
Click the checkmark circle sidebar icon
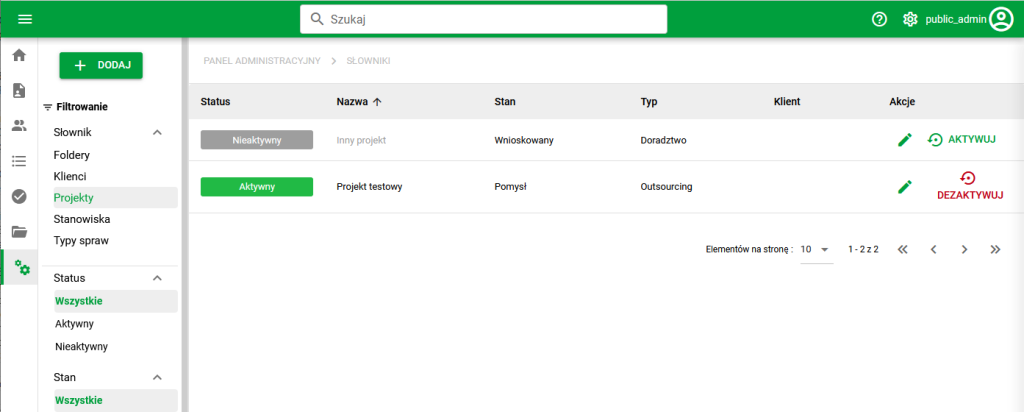pos(19,196)
